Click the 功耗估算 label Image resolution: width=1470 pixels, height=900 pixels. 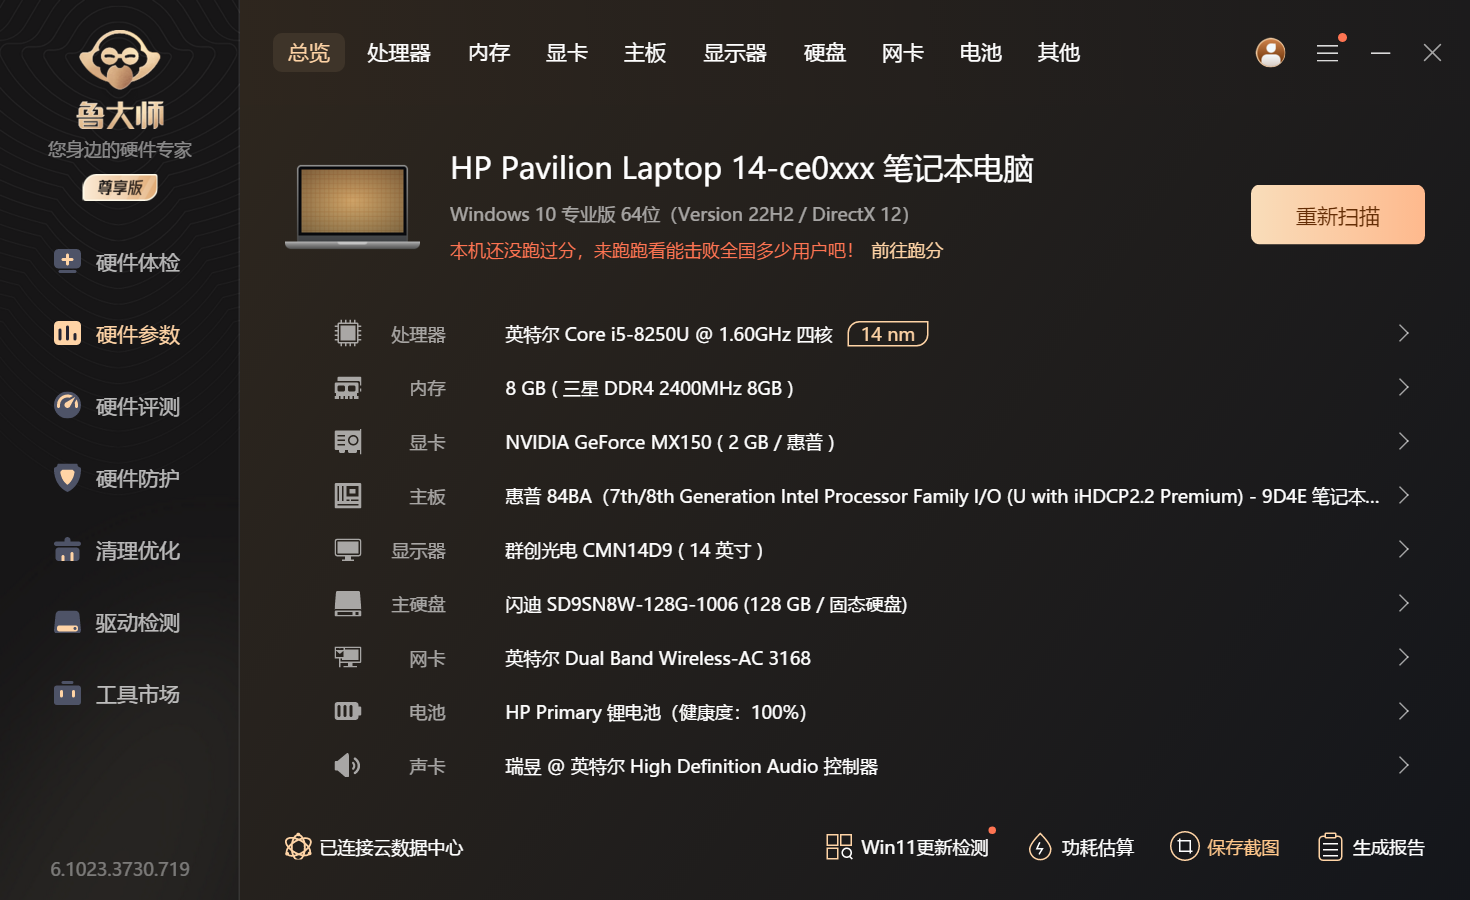click(x=1098, y=848)
